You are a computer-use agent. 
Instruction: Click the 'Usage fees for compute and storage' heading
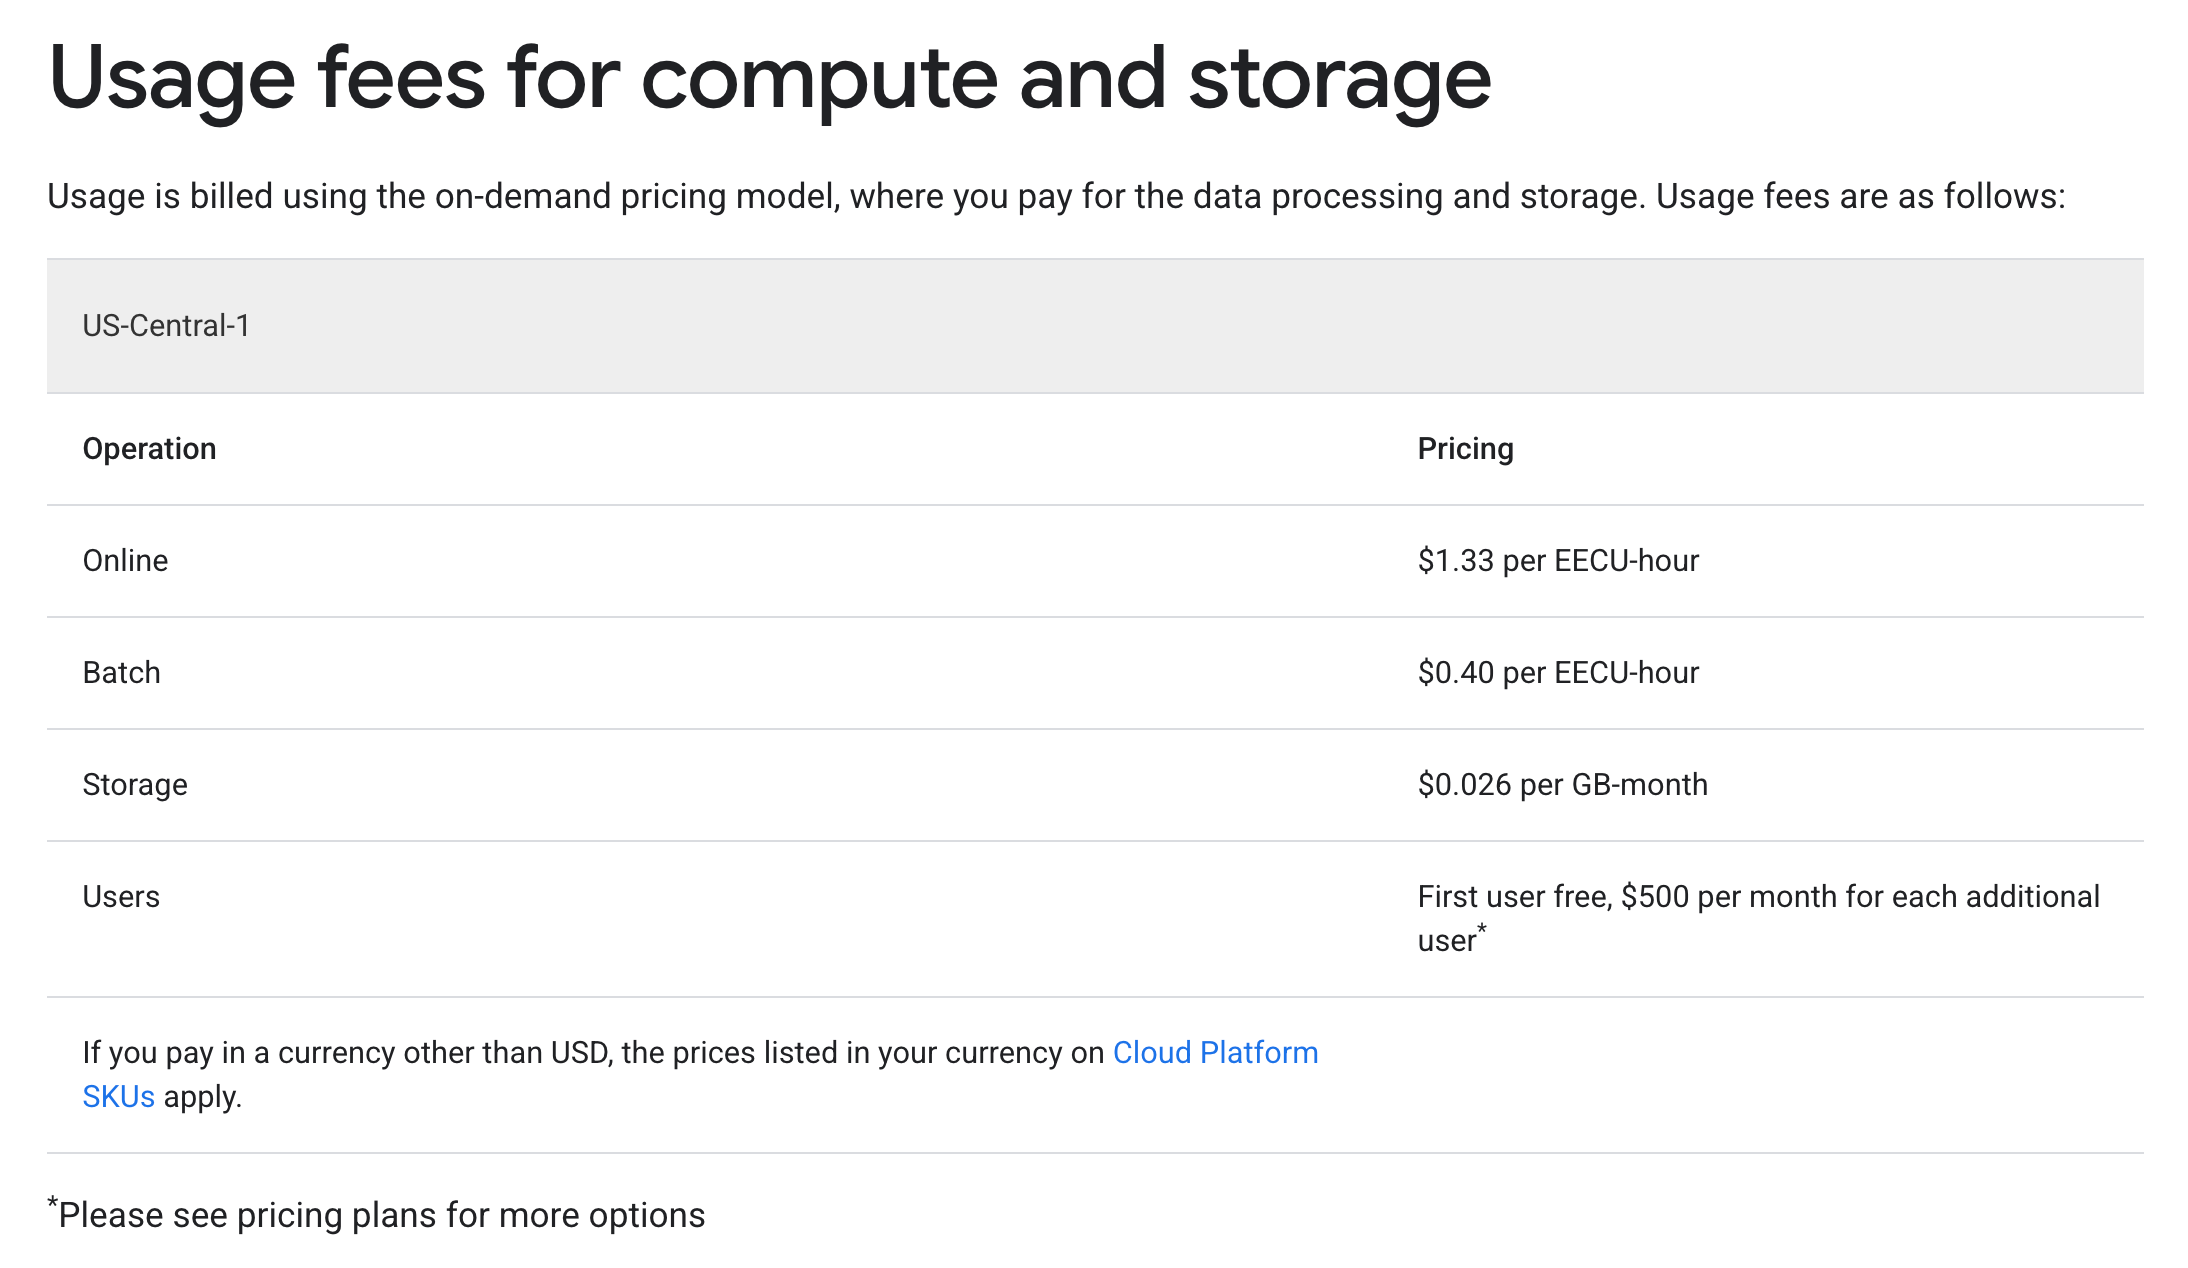(769, 80)
